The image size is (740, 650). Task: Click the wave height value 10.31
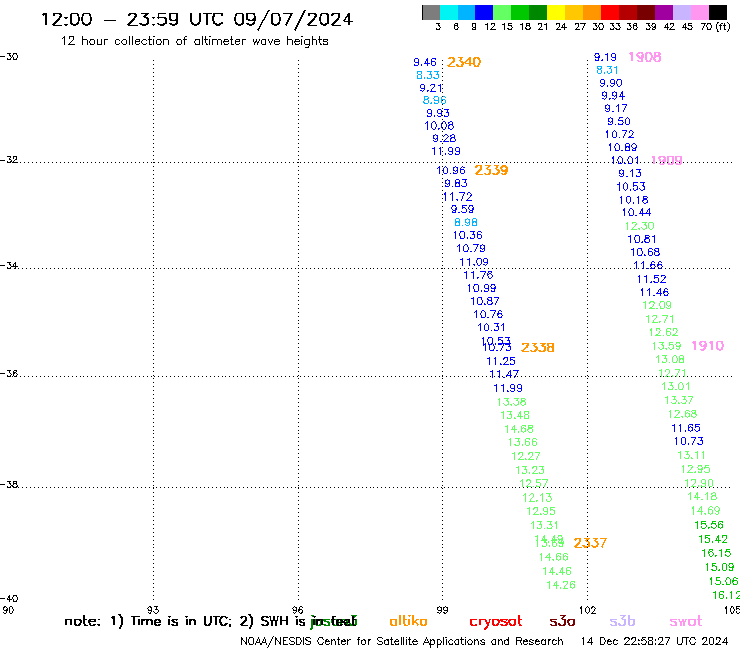(x=491, y=327)
